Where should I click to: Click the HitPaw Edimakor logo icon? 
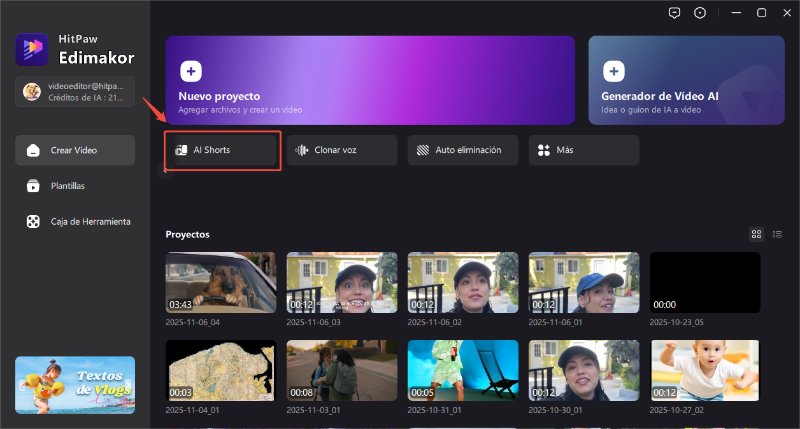[x=32, y=49]
